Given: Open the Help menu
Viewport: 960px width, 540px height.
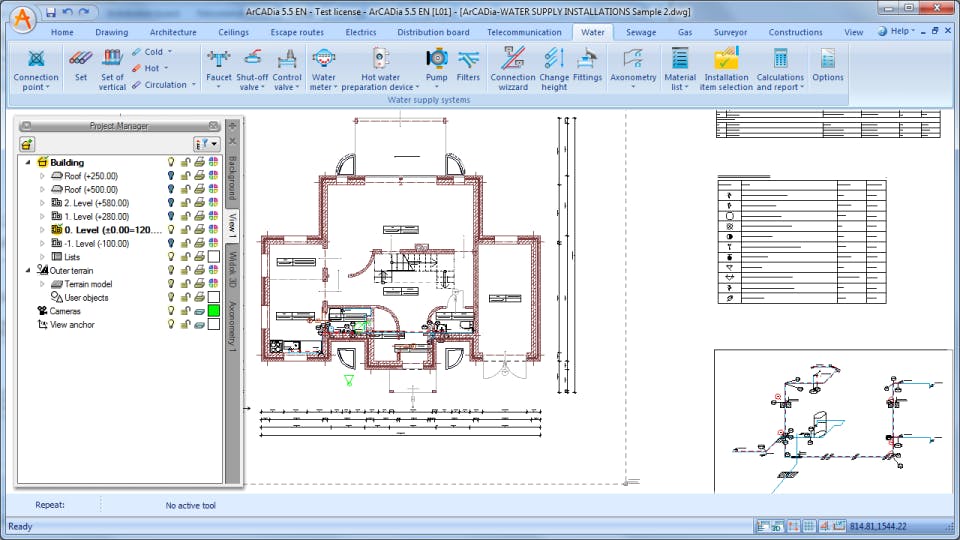Looking at the screenshot, I should click(900, 32).
